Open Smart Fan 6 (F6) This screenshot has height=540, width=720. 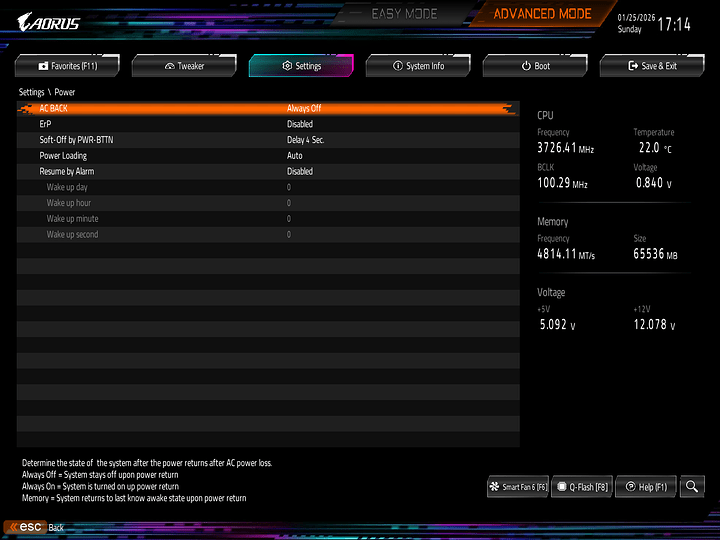(518, 487)
